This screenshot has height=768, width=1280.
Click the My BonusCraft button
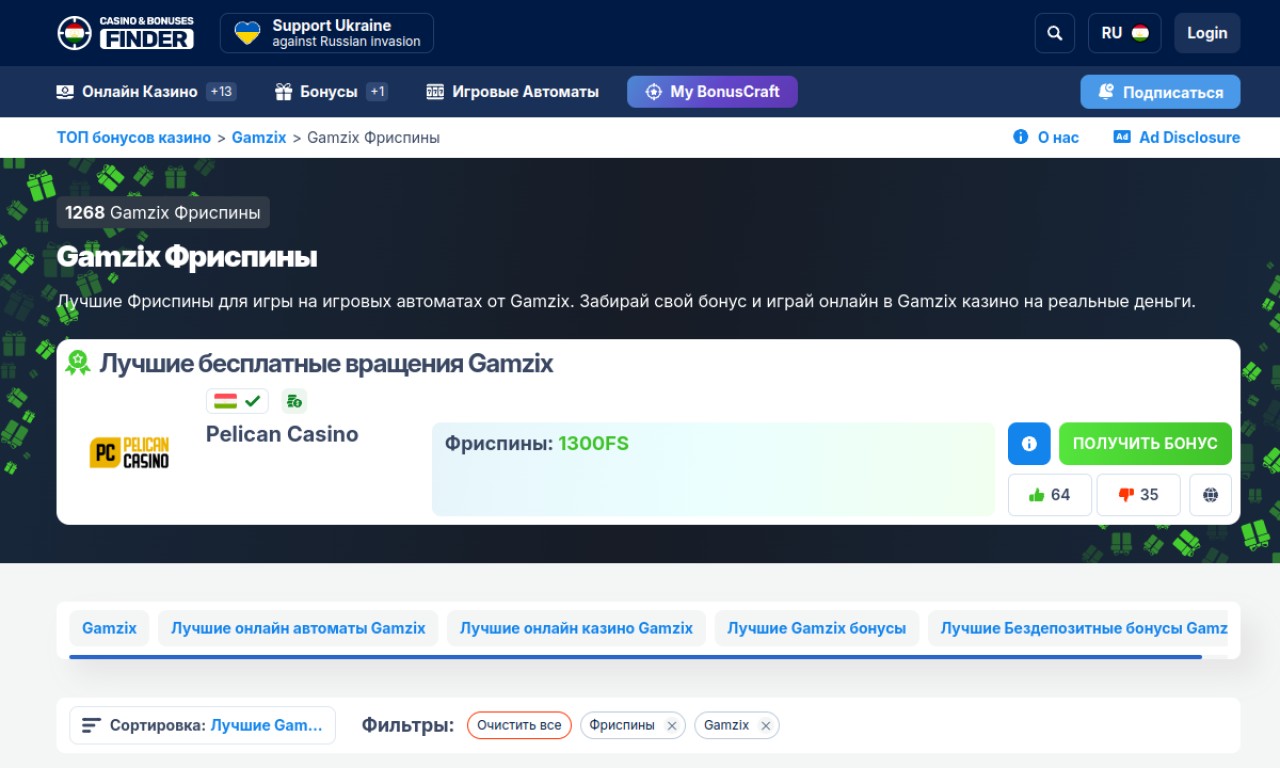[712, 92]
